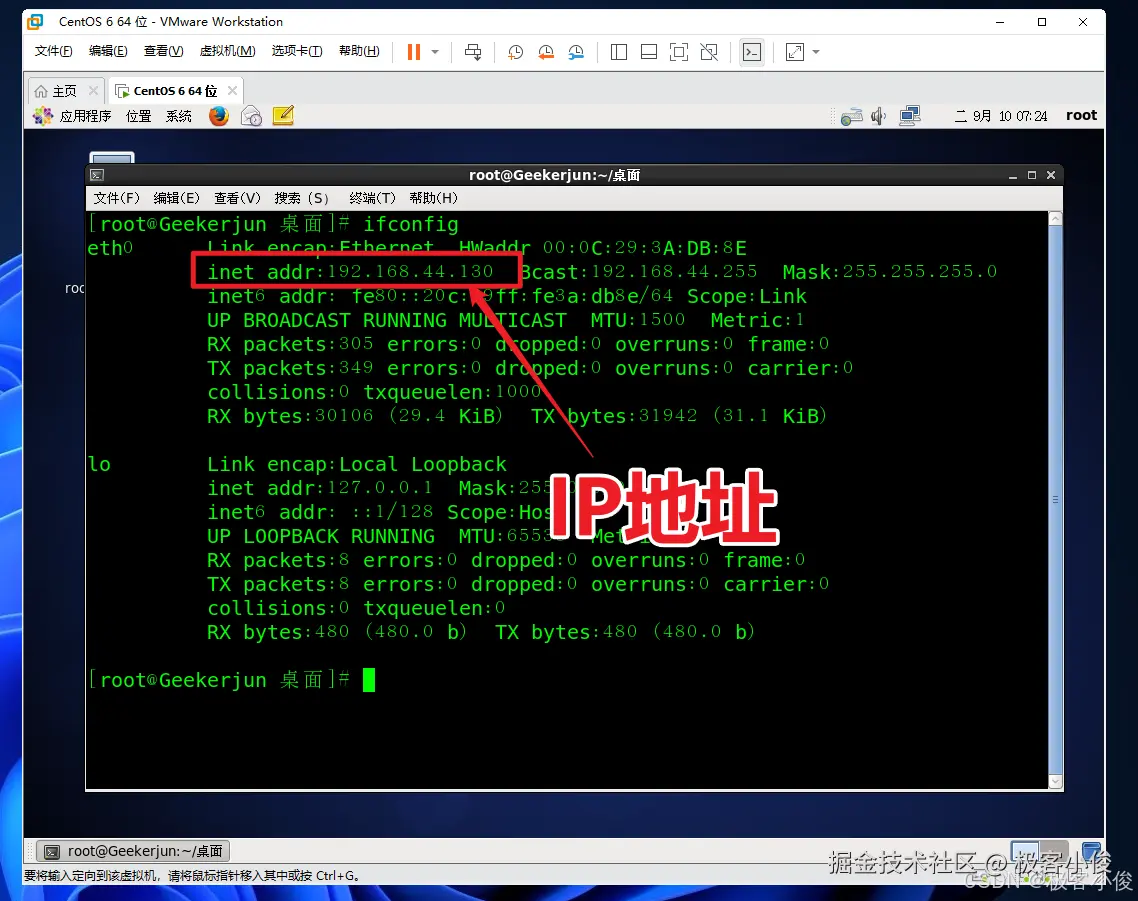
Task: Open VMware 编辑(E) menu
Action: [x=108, y=51]
